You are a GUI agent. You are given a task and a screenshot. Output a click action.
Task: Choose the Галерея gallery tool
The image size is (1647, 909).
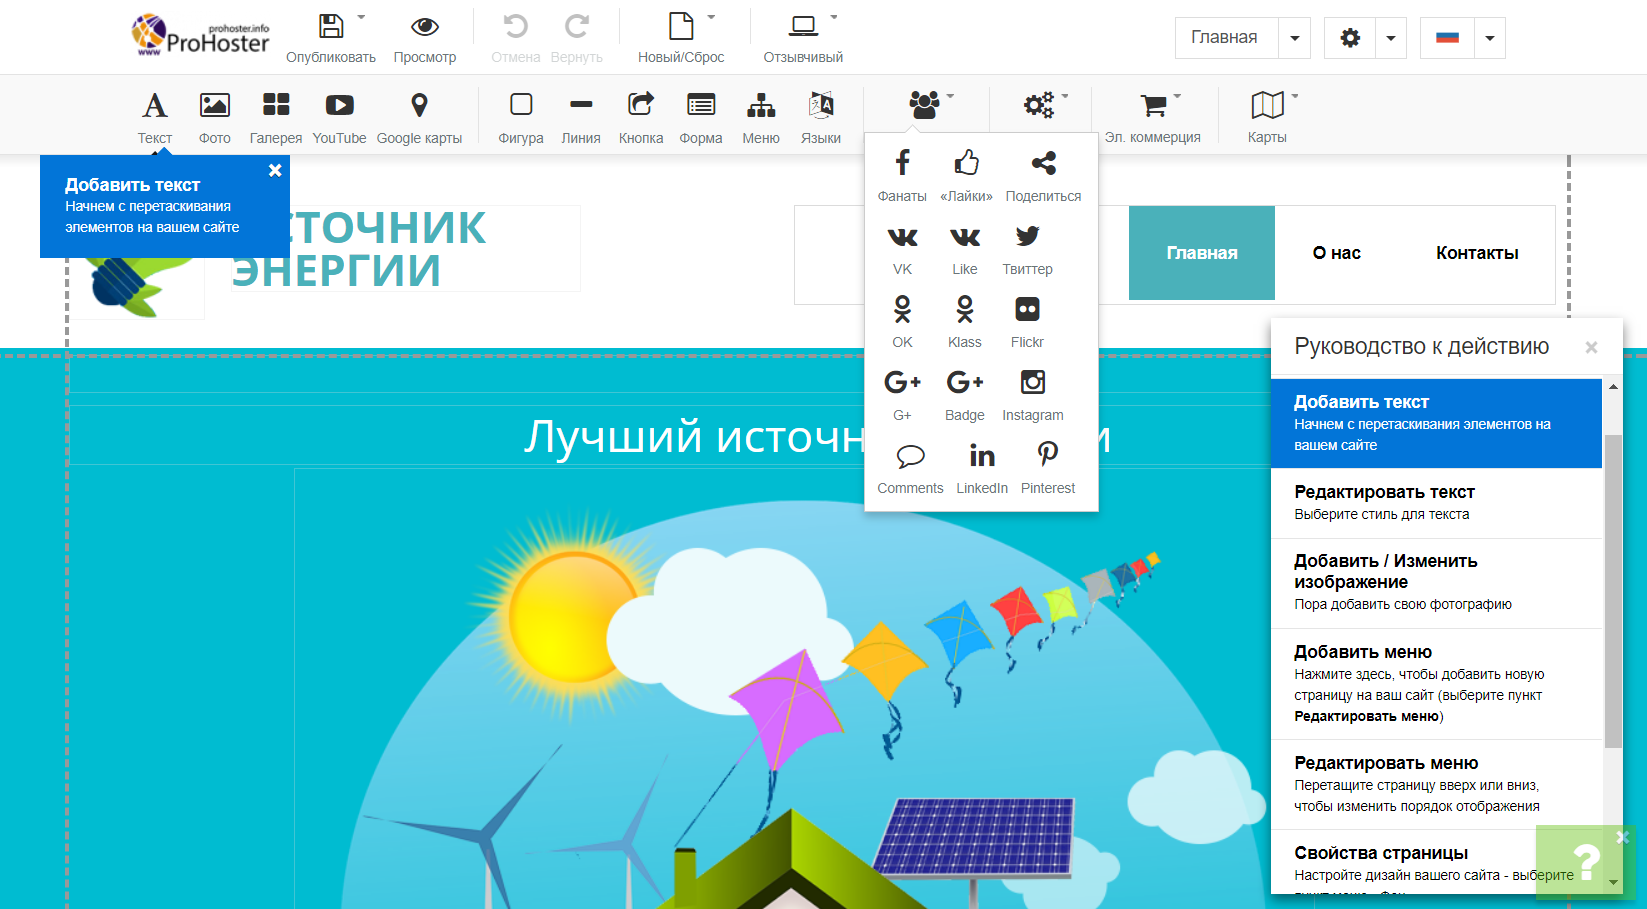click(275, 106)
